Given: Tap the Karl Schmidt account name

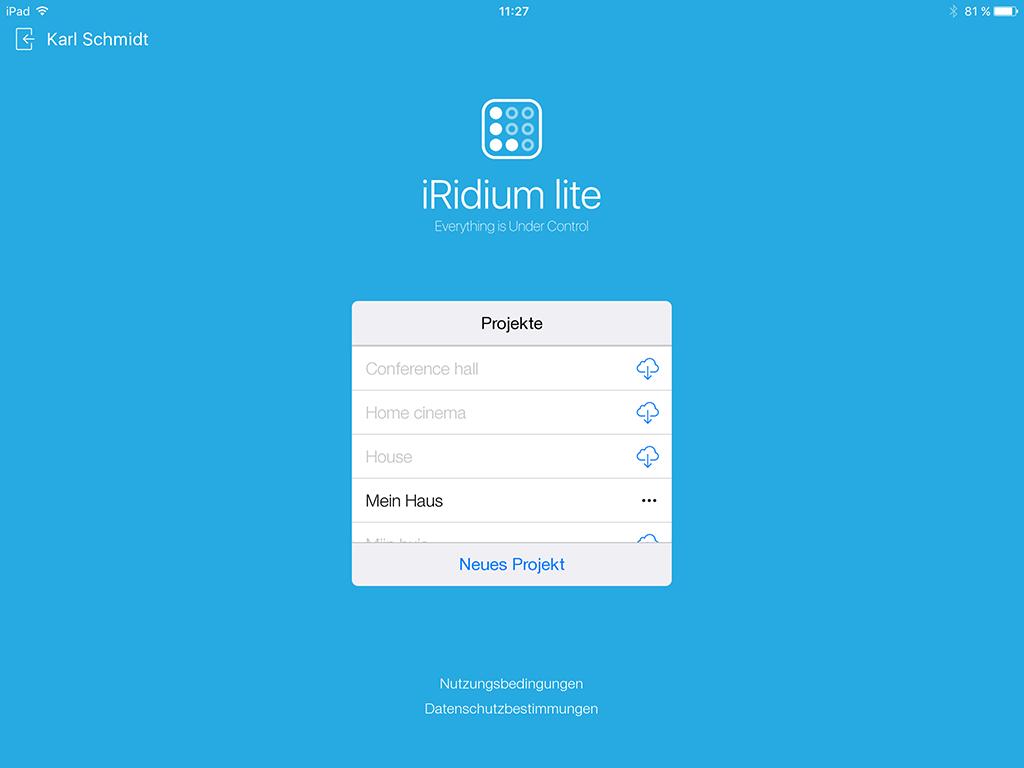Looking at the screenshot, I should [x=97, y=39].
